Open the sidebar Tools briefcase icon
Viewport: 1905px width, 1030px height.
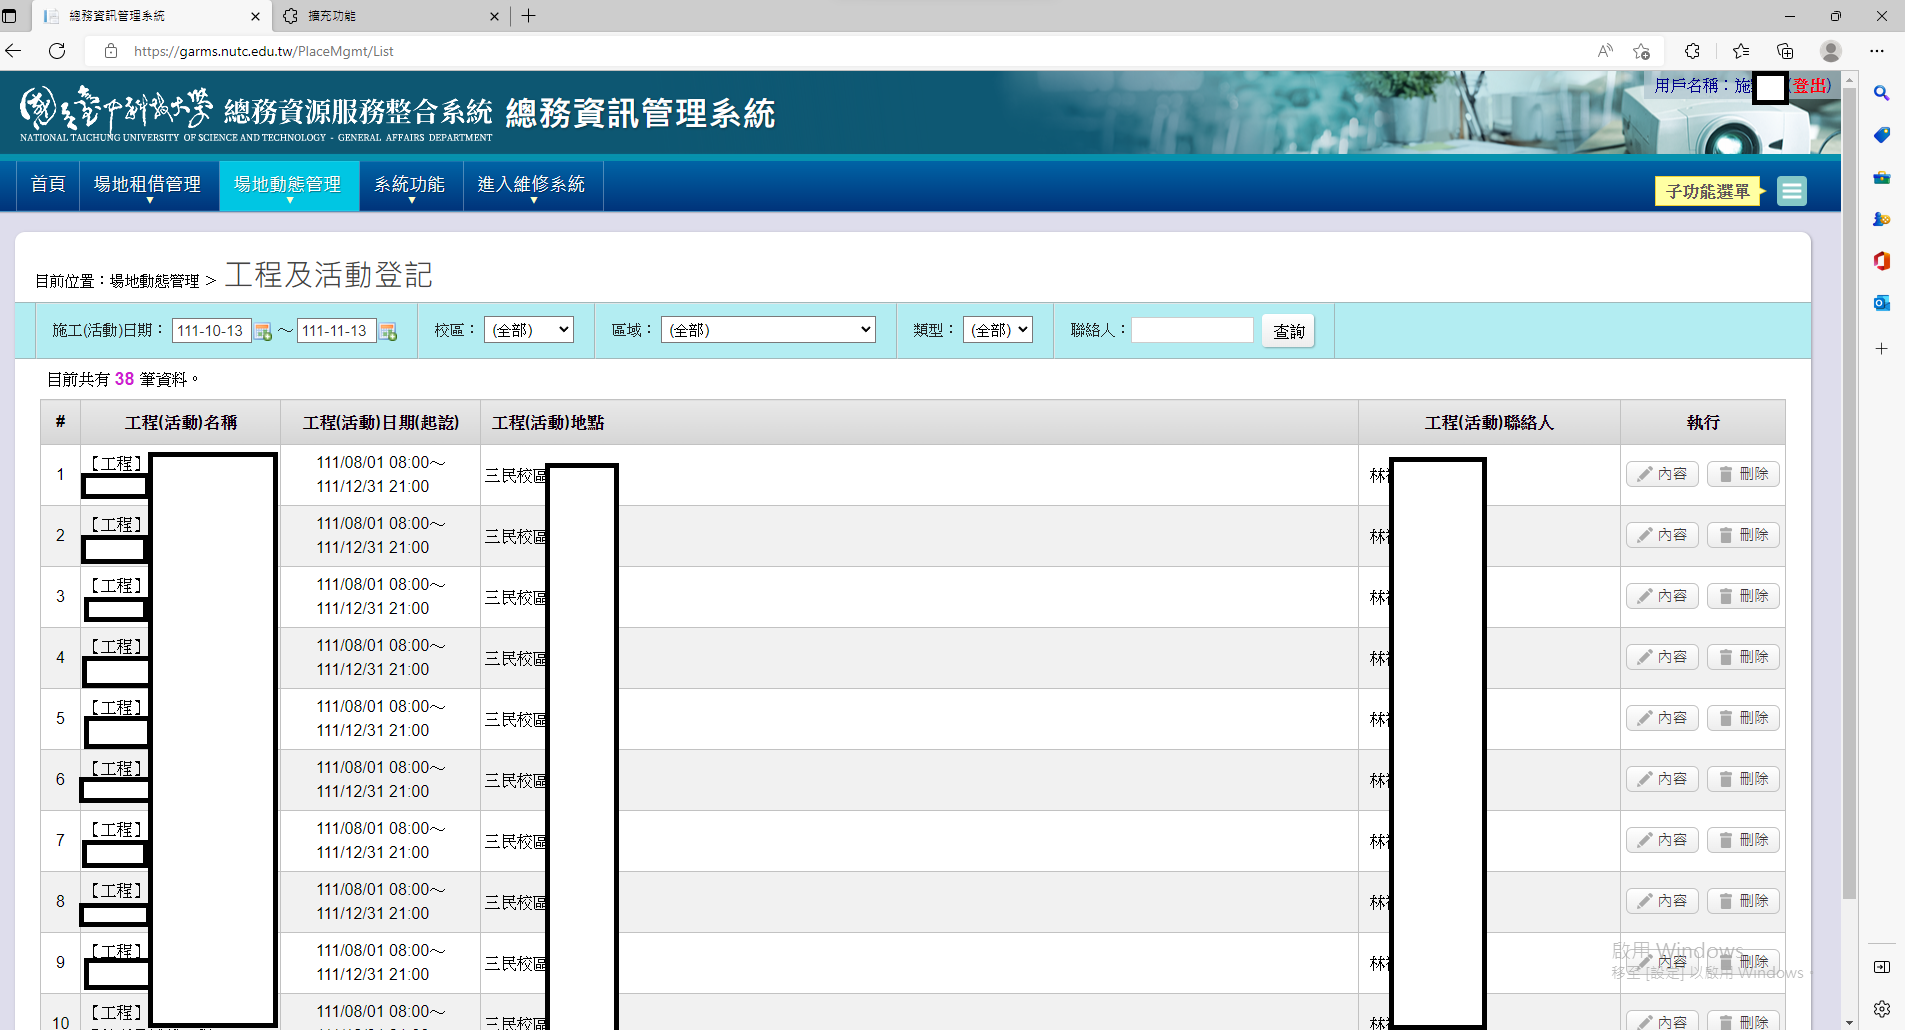tap(1881, 177)
